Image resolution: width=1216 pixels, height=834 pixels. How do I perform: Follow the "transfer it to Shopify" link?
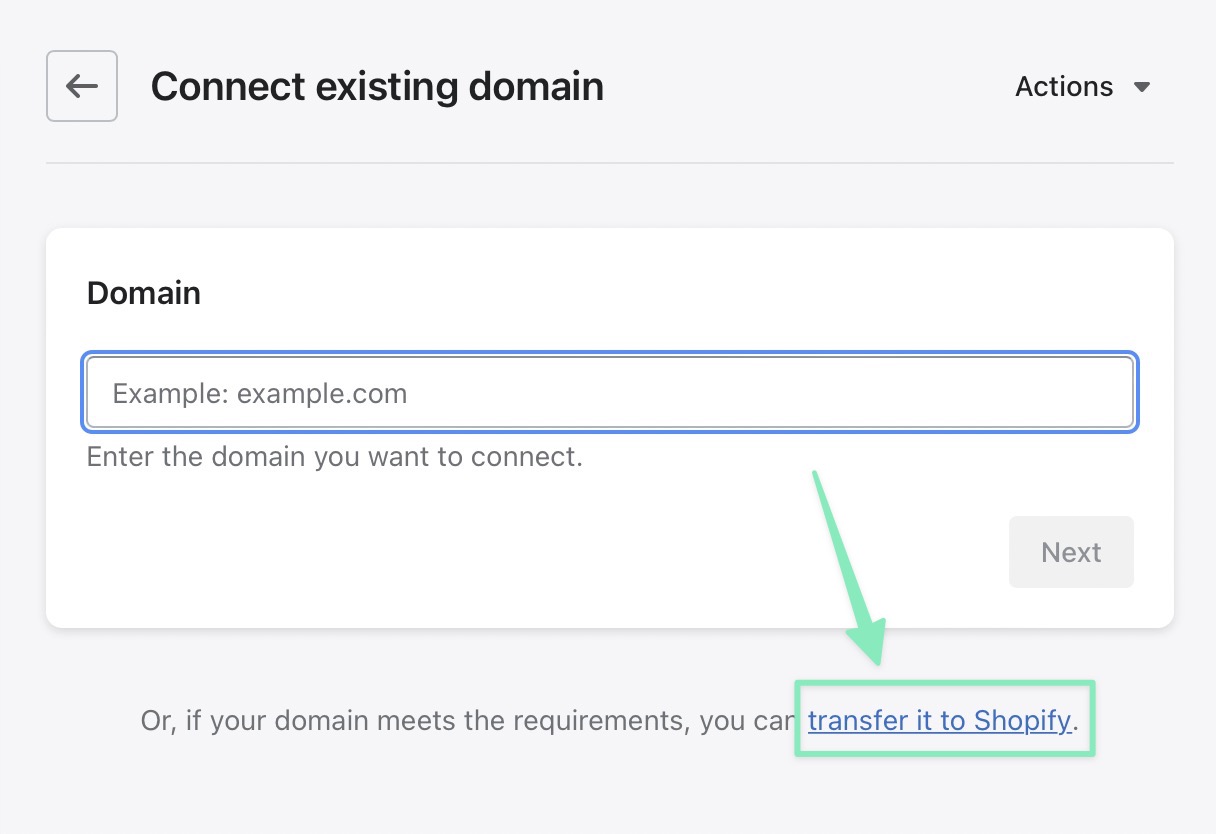pyautogui.click(x=939, y=720)
